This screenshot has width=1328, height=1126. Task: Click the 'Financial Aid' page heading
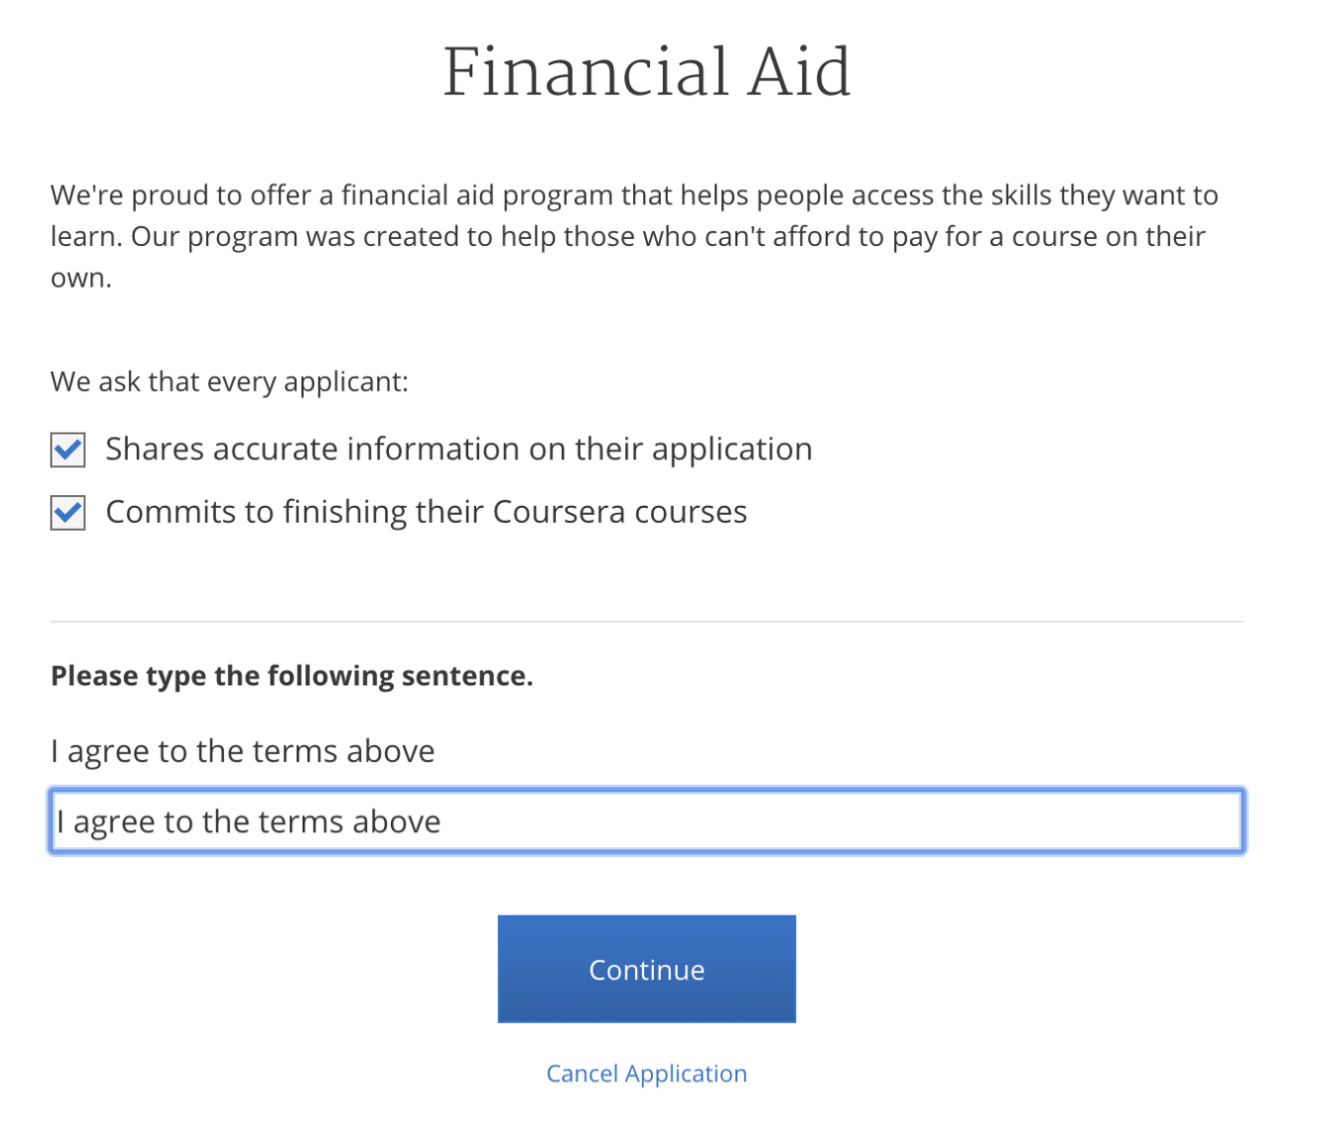coord(646,72)
